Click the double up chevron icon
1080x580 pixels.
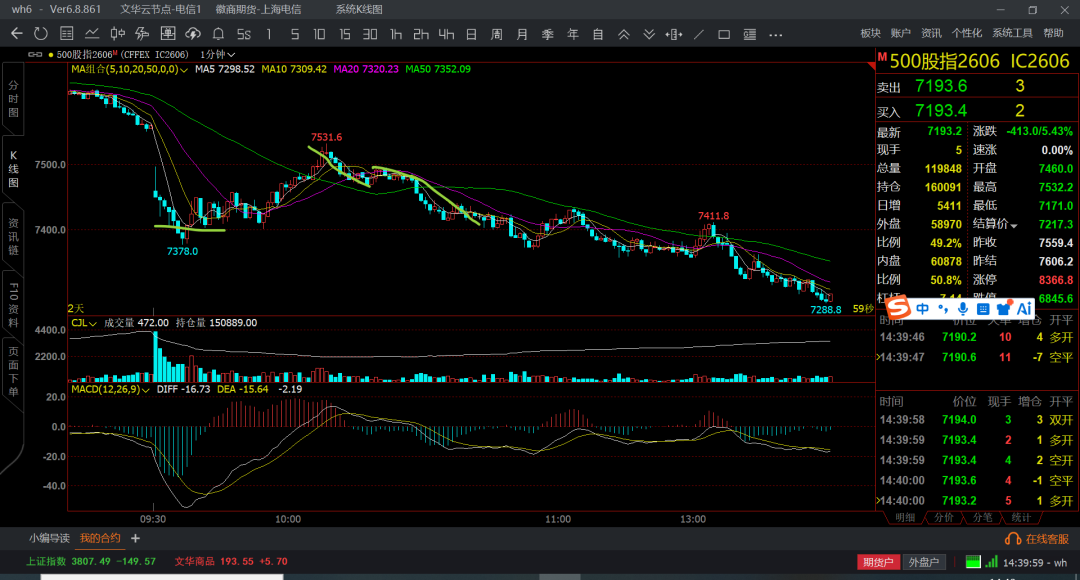click(x=623, y=34)
